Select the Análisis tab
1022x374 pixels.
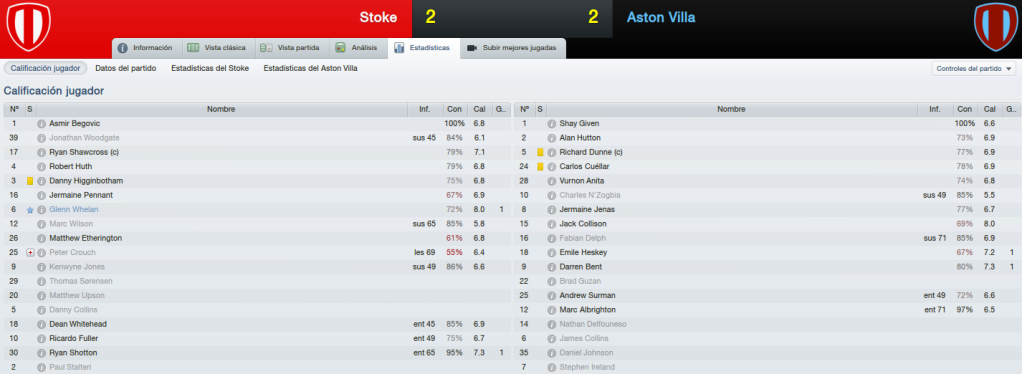[357, 48]
